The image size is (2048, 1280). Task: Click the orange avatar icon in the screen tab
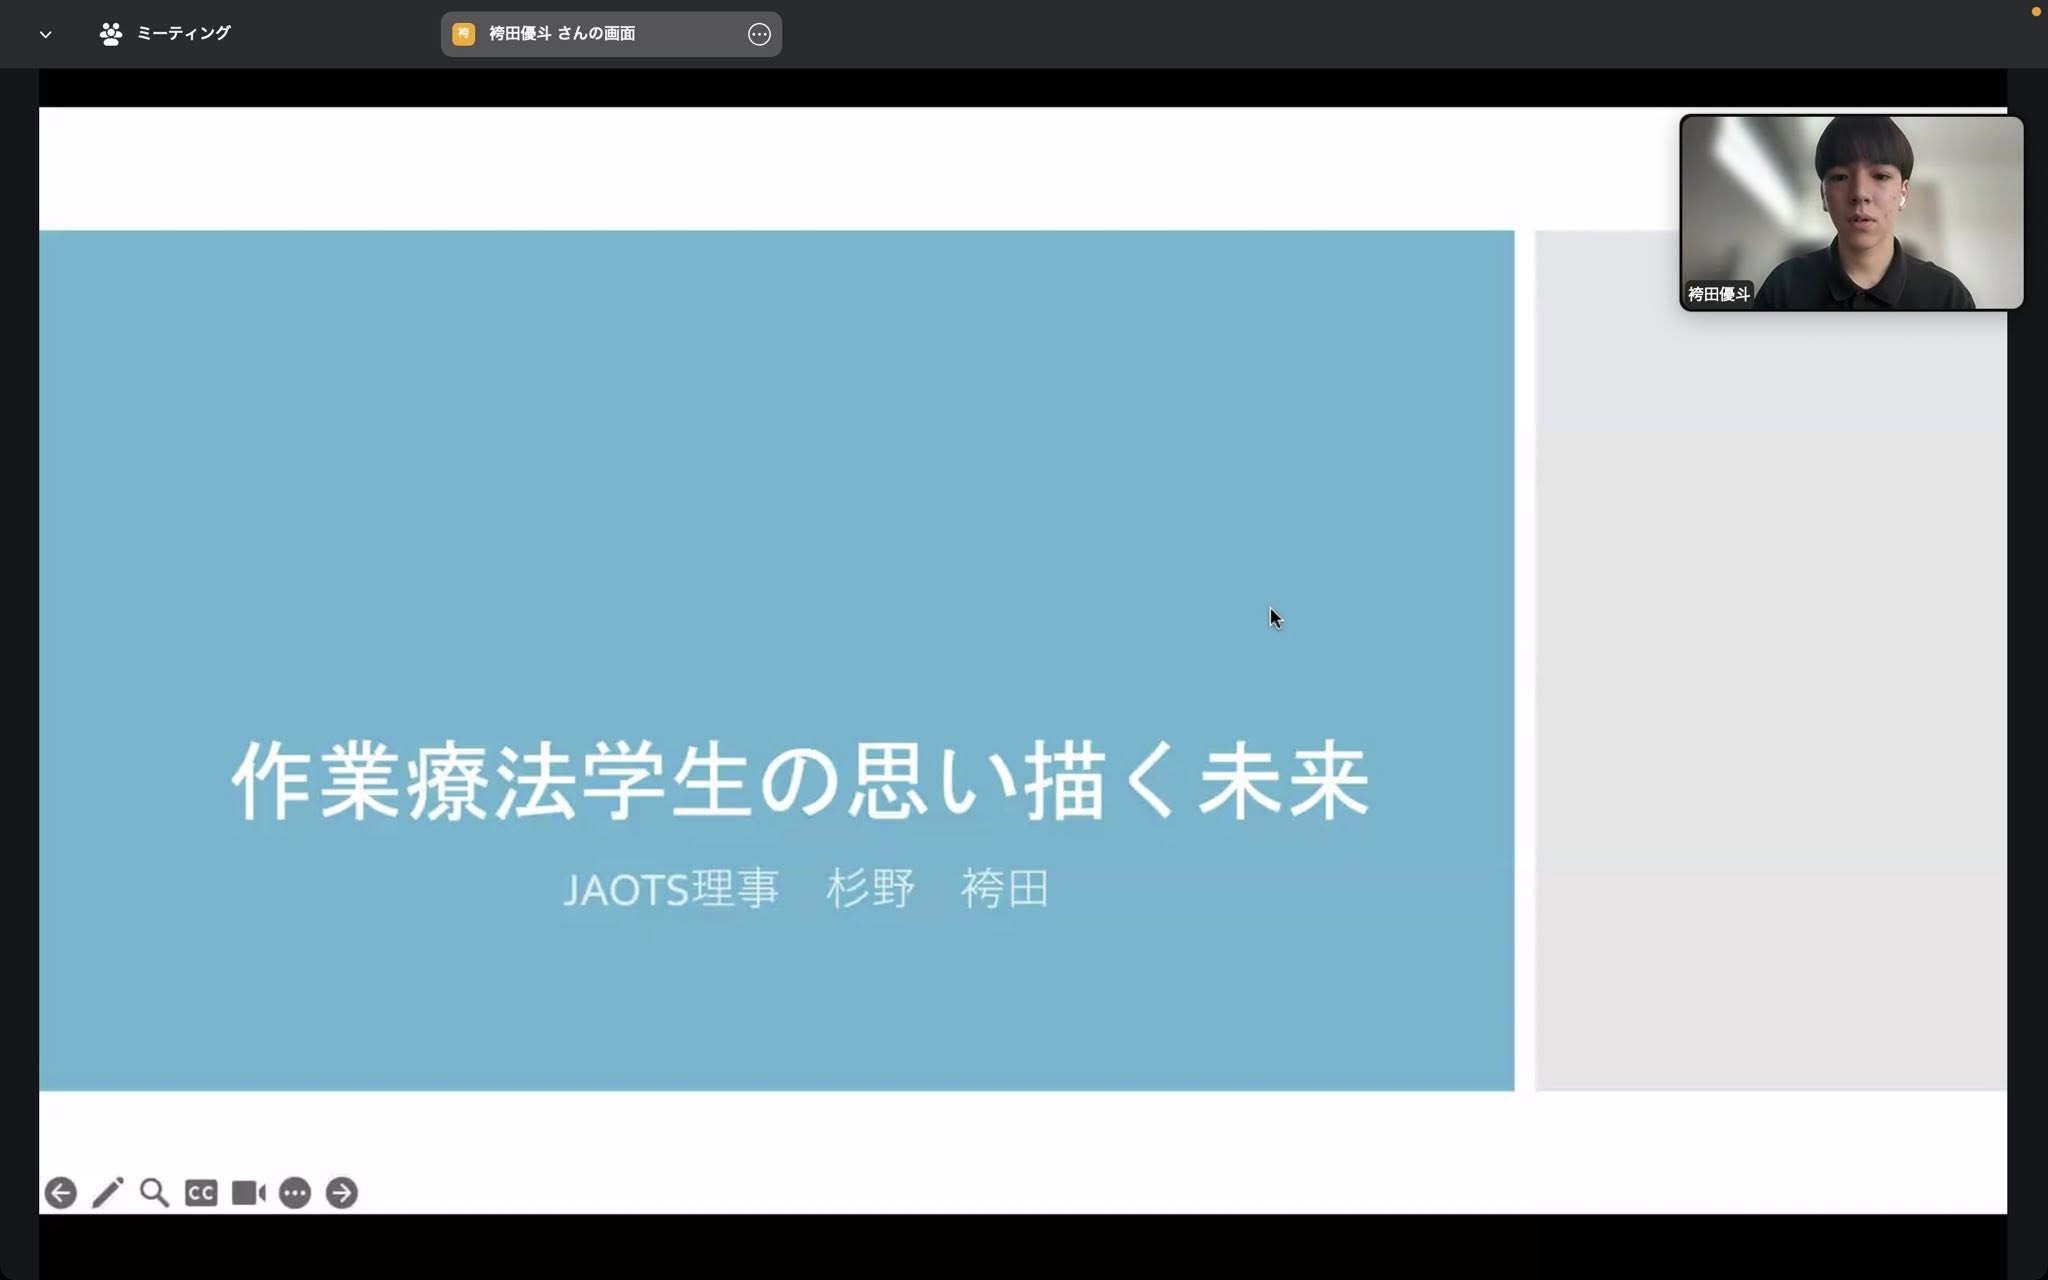(x=463, y=34)
